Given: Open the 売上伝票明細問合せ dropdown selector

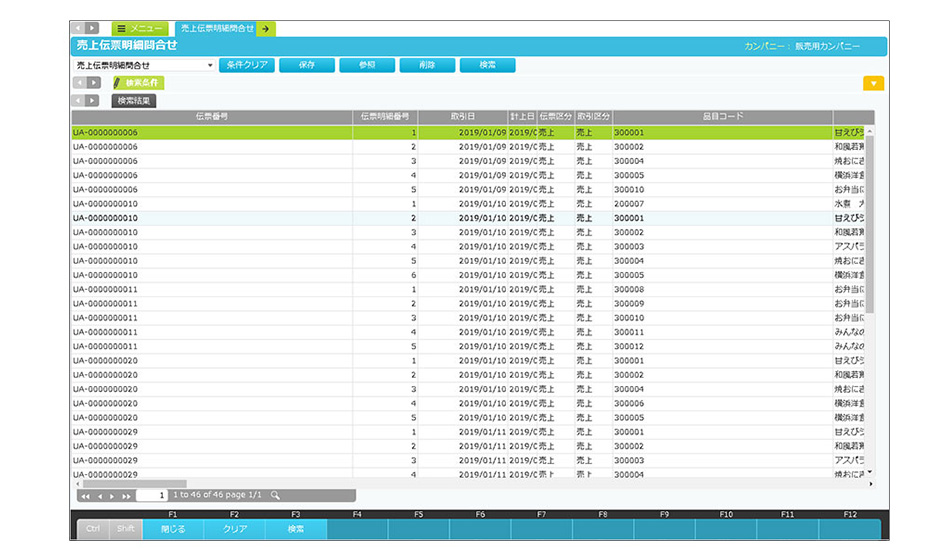Looking at the screenshot, I should pyautogui.click(x=144, y=65).
